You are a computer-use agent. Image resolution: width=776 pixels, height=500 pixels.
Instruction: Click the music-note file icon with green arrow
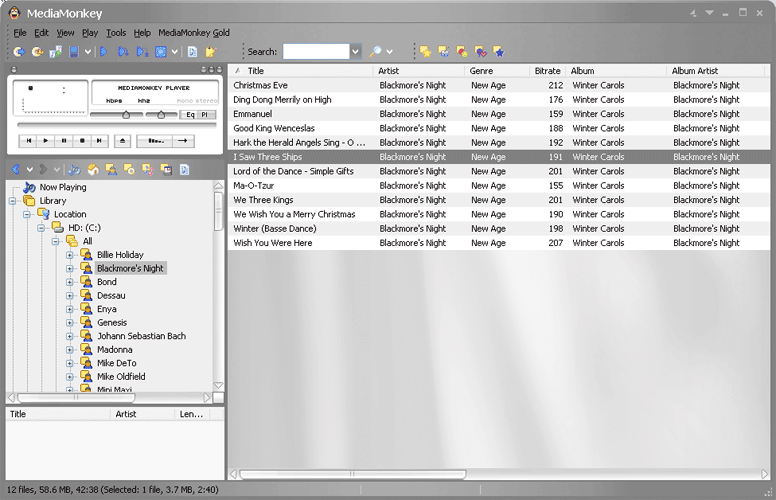(x=55, y=51)
